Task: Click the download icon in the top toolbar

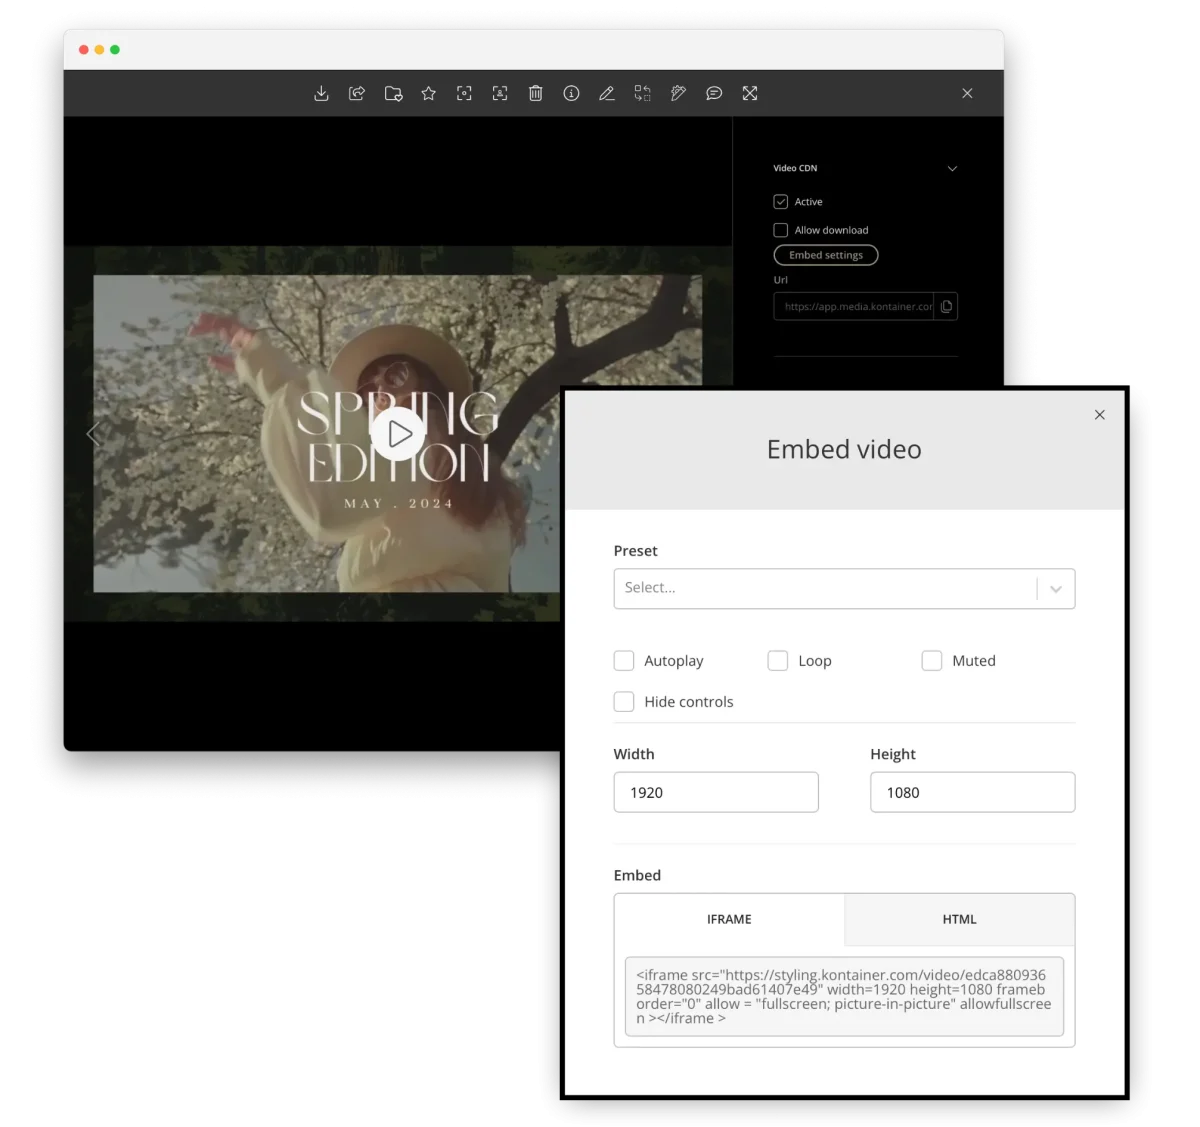Action: 321,93
